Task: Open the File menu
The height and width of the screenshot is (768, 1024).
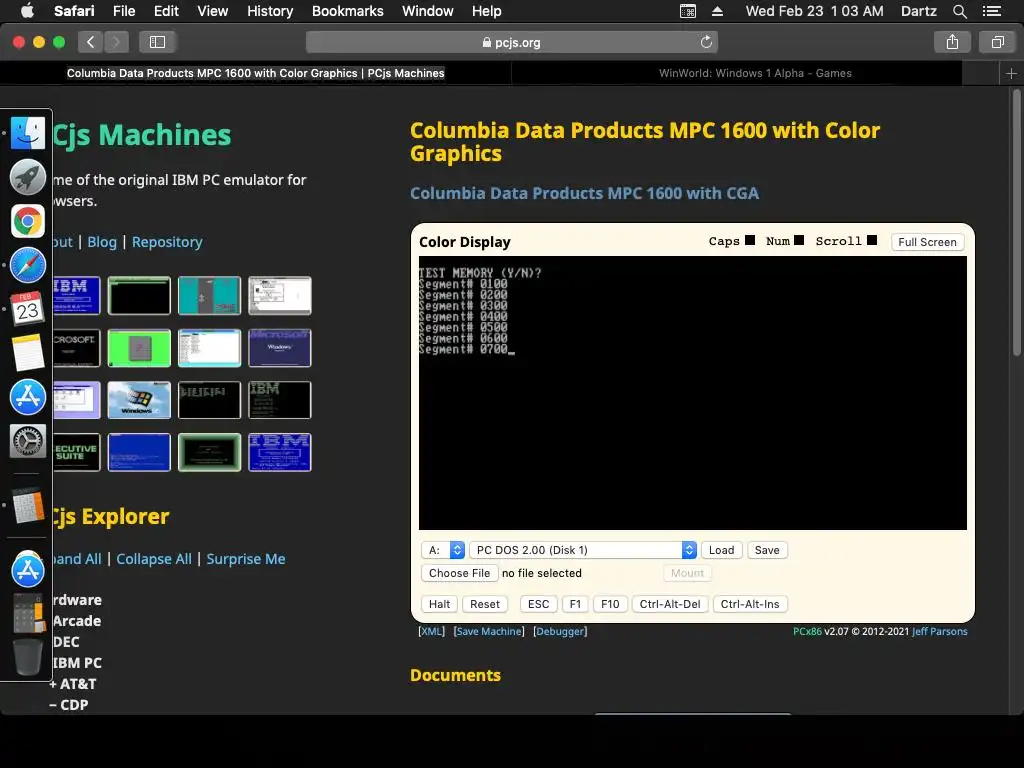Action: pos(123,11)
